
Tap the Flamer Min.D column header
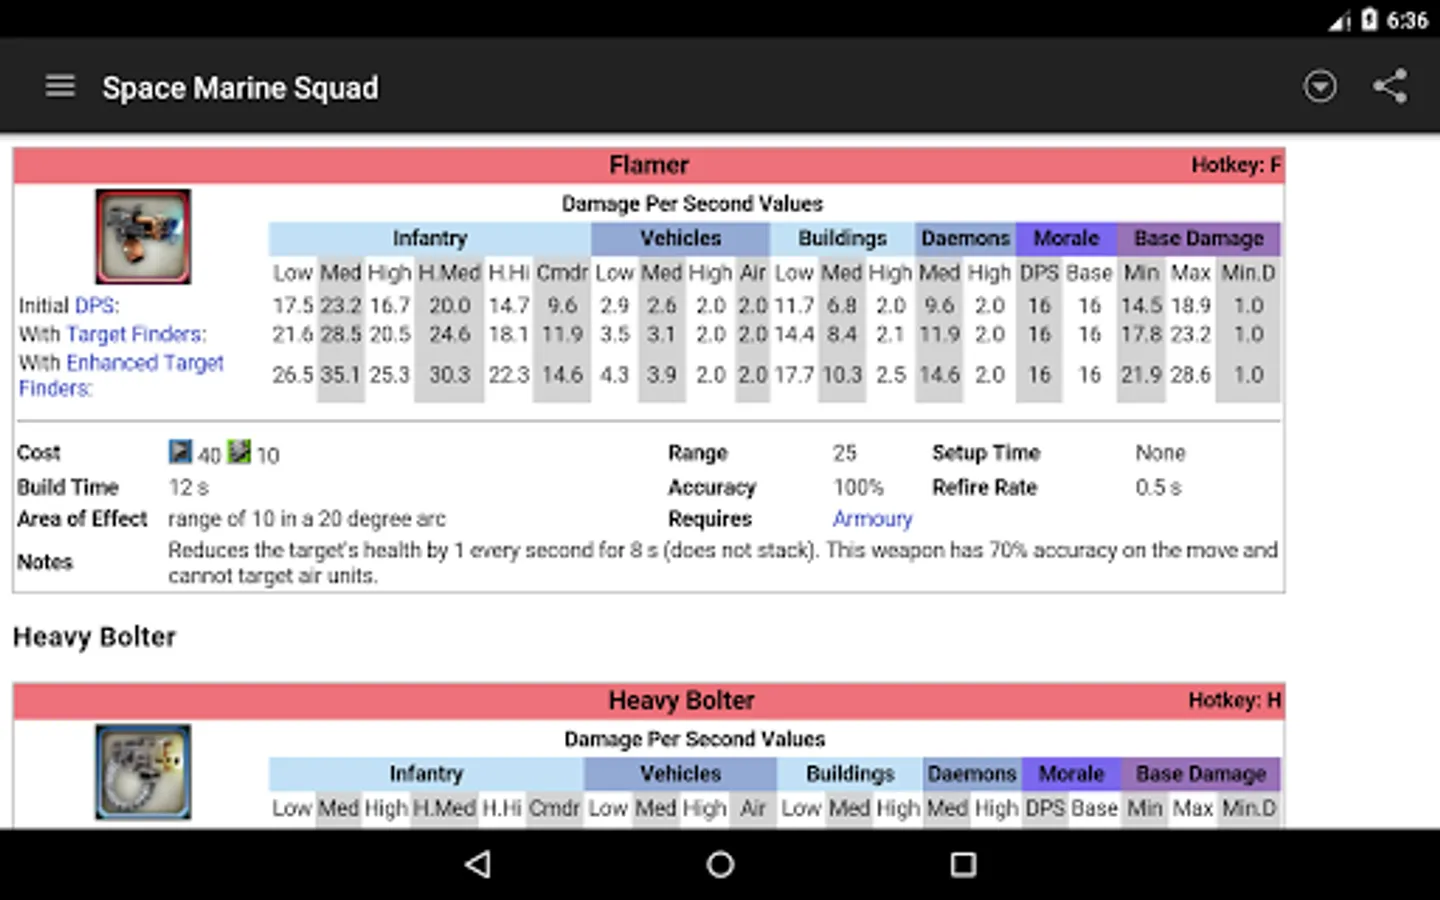coord(1248,273)
